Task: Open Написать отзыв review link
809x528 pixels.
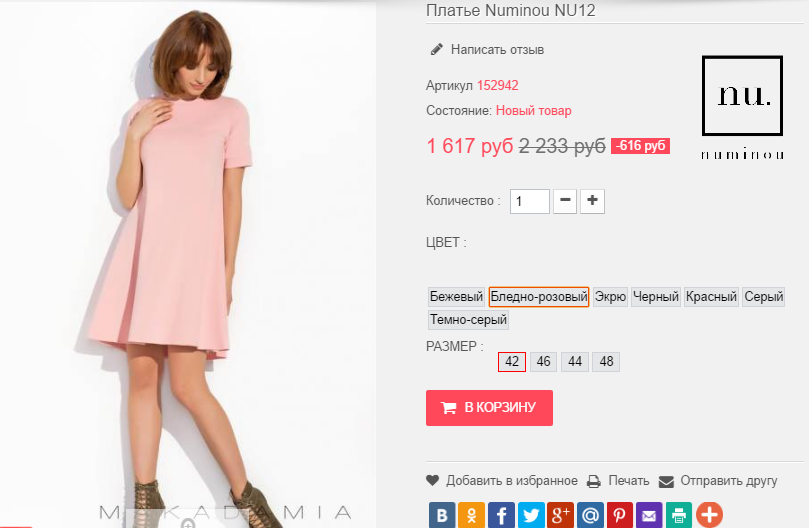Action: coord(496,49)
